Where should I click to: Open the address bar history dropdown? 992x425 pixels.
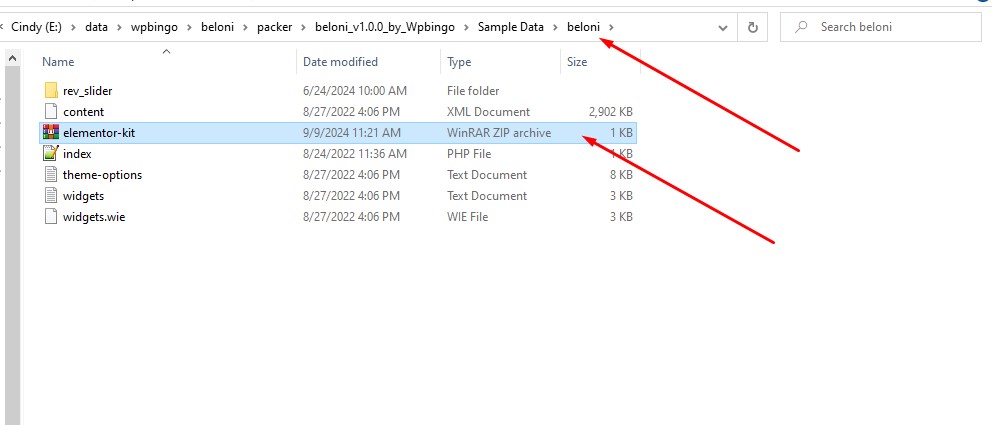[x=723, y=27]
